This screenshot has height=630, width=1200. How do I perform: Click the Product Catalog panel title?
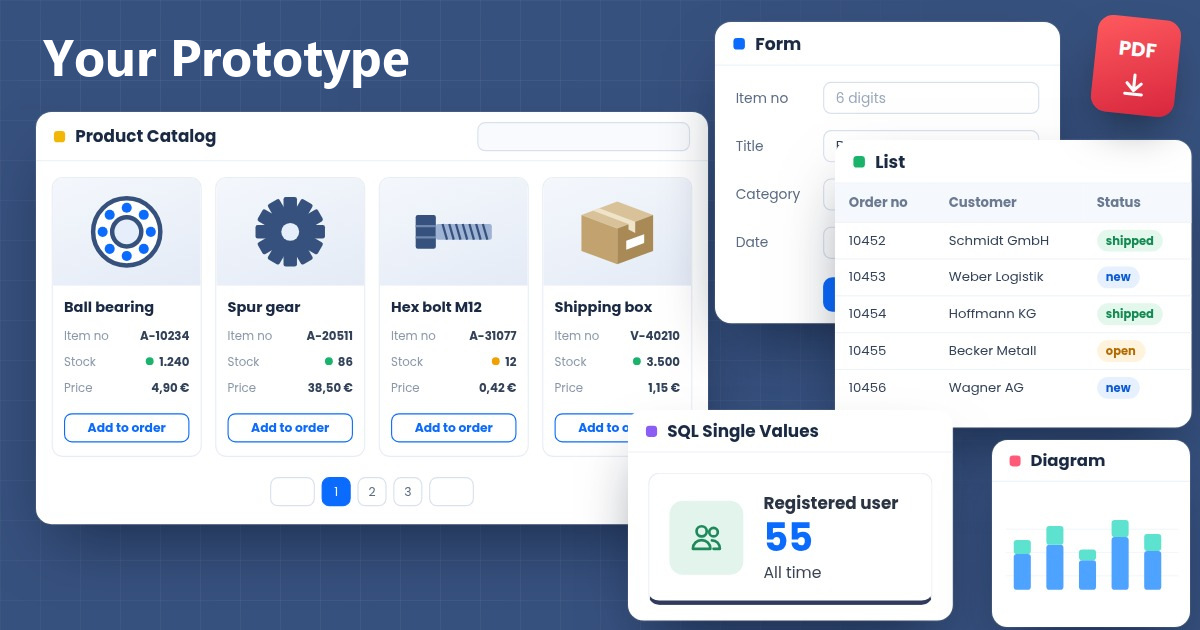(x=145, y=137)
